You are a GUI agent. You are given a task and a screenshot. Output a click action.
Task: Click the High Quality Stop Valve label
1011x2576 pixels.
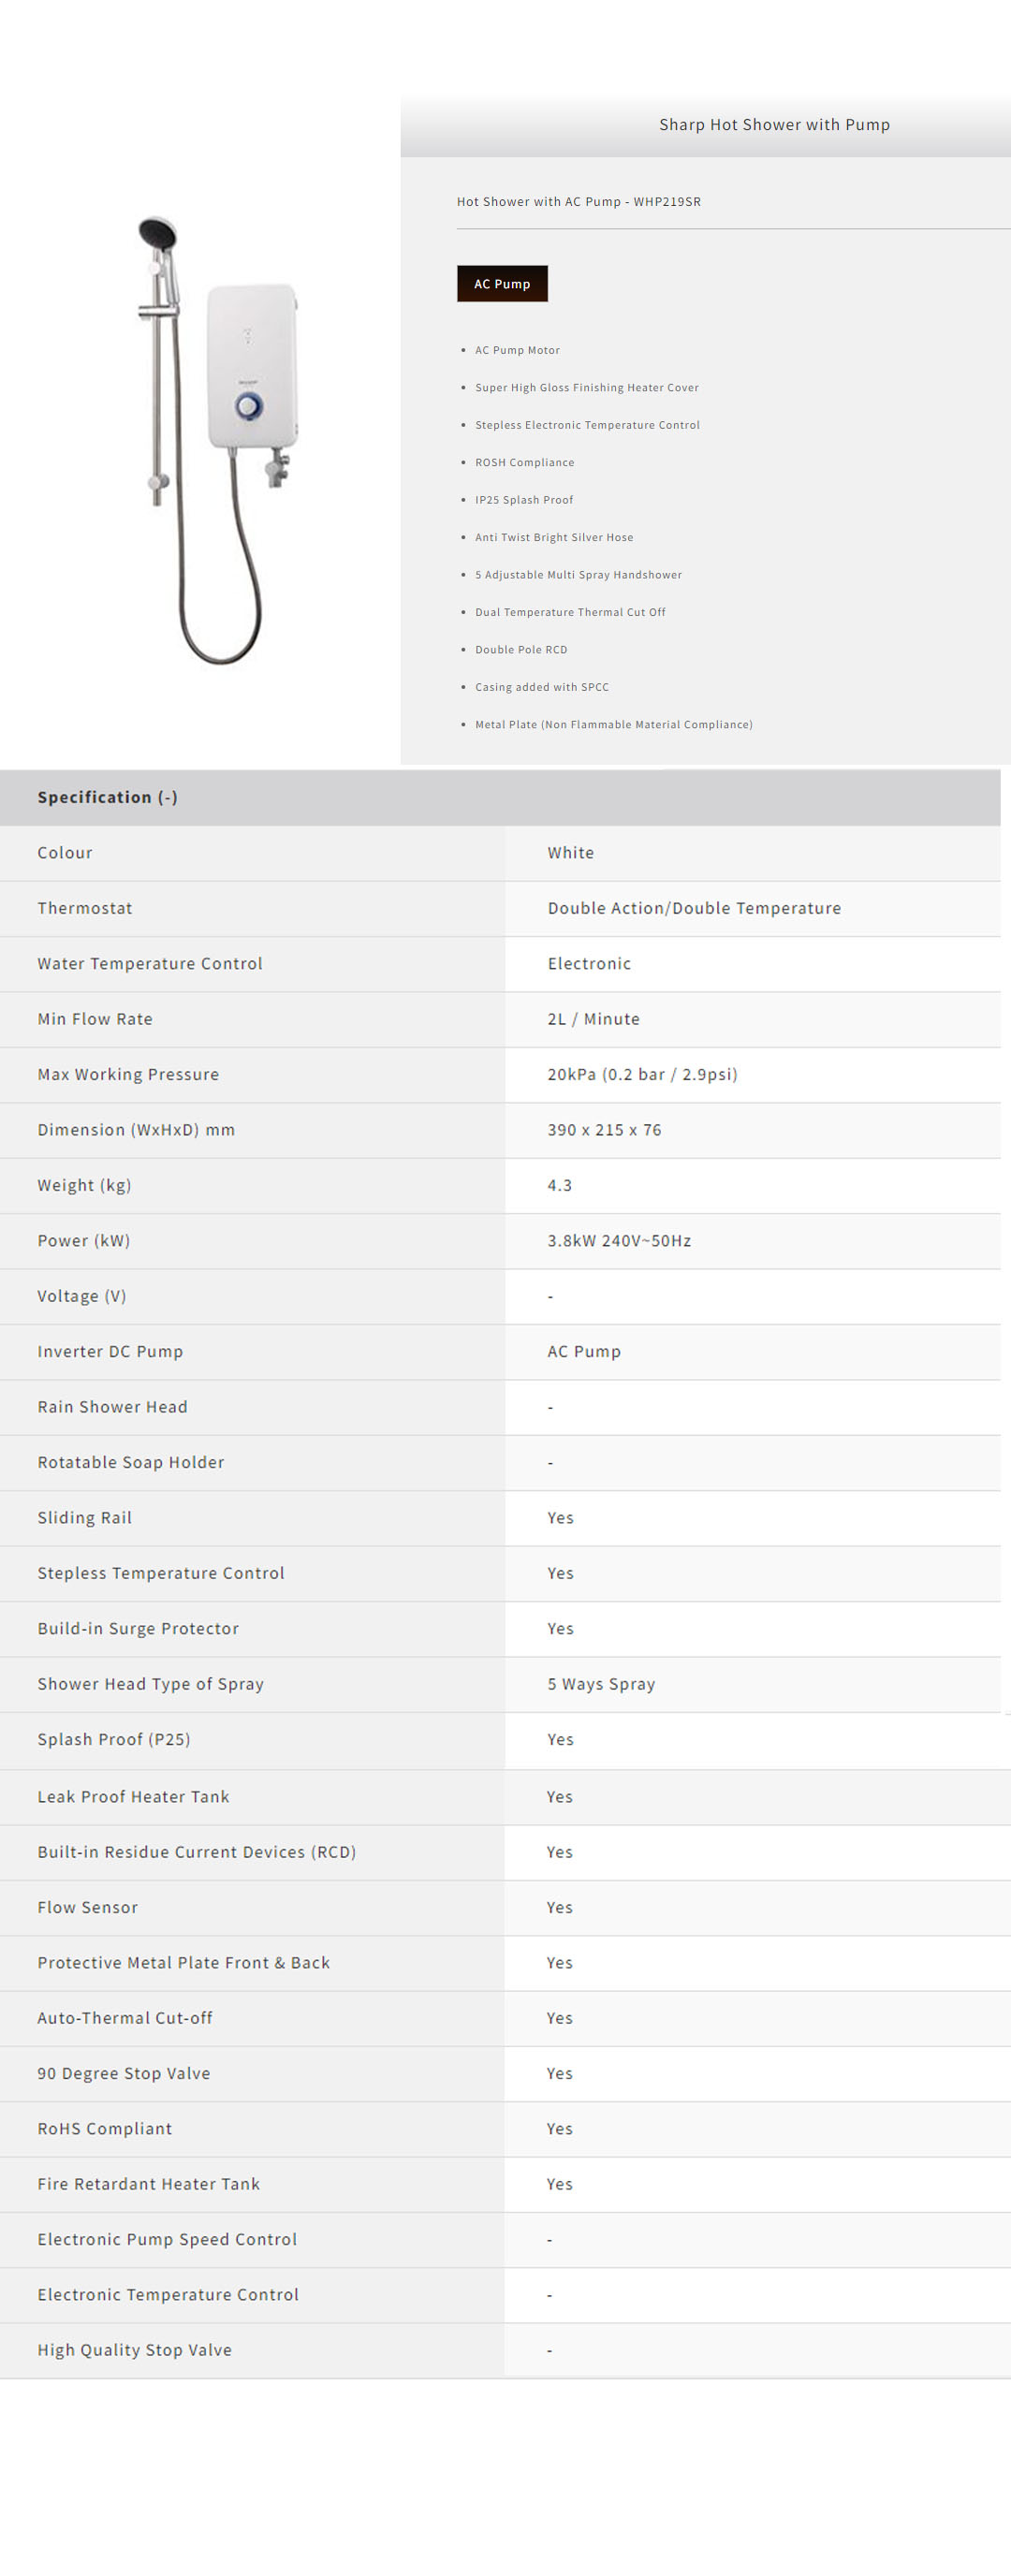click(135, 2350)
